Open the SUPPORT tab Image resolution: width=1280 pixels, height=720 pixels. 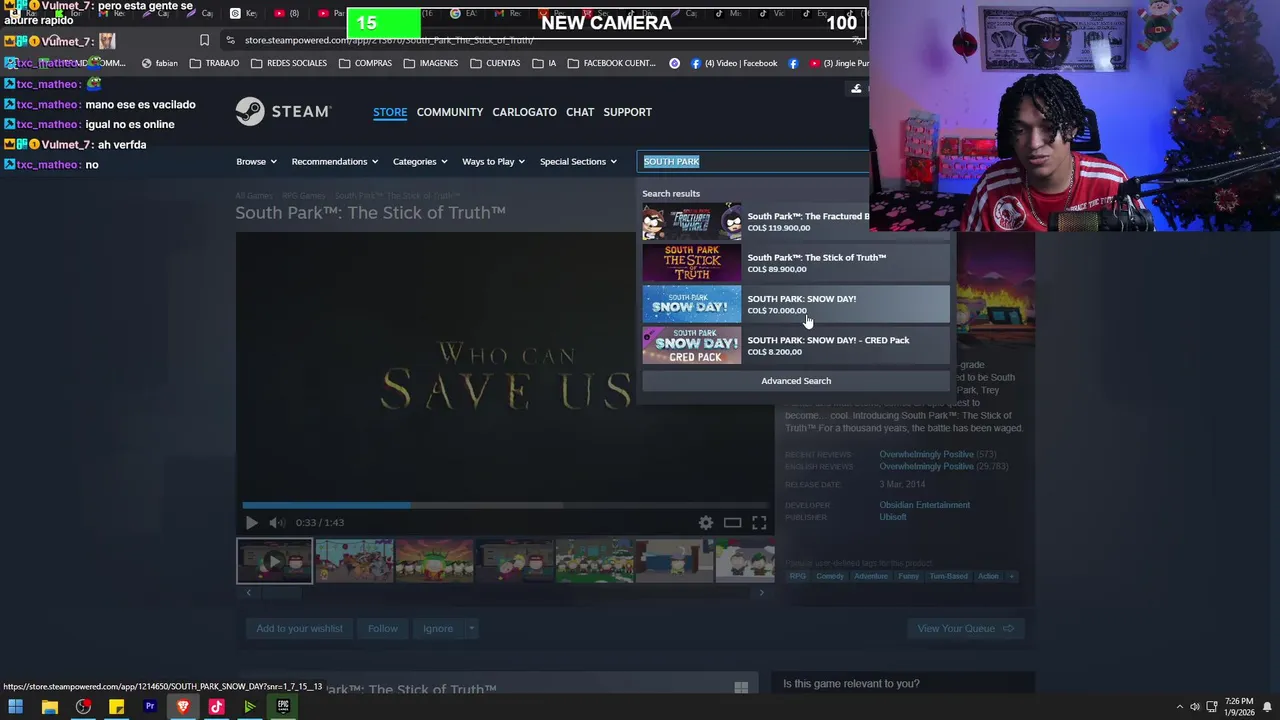point(627,112)
